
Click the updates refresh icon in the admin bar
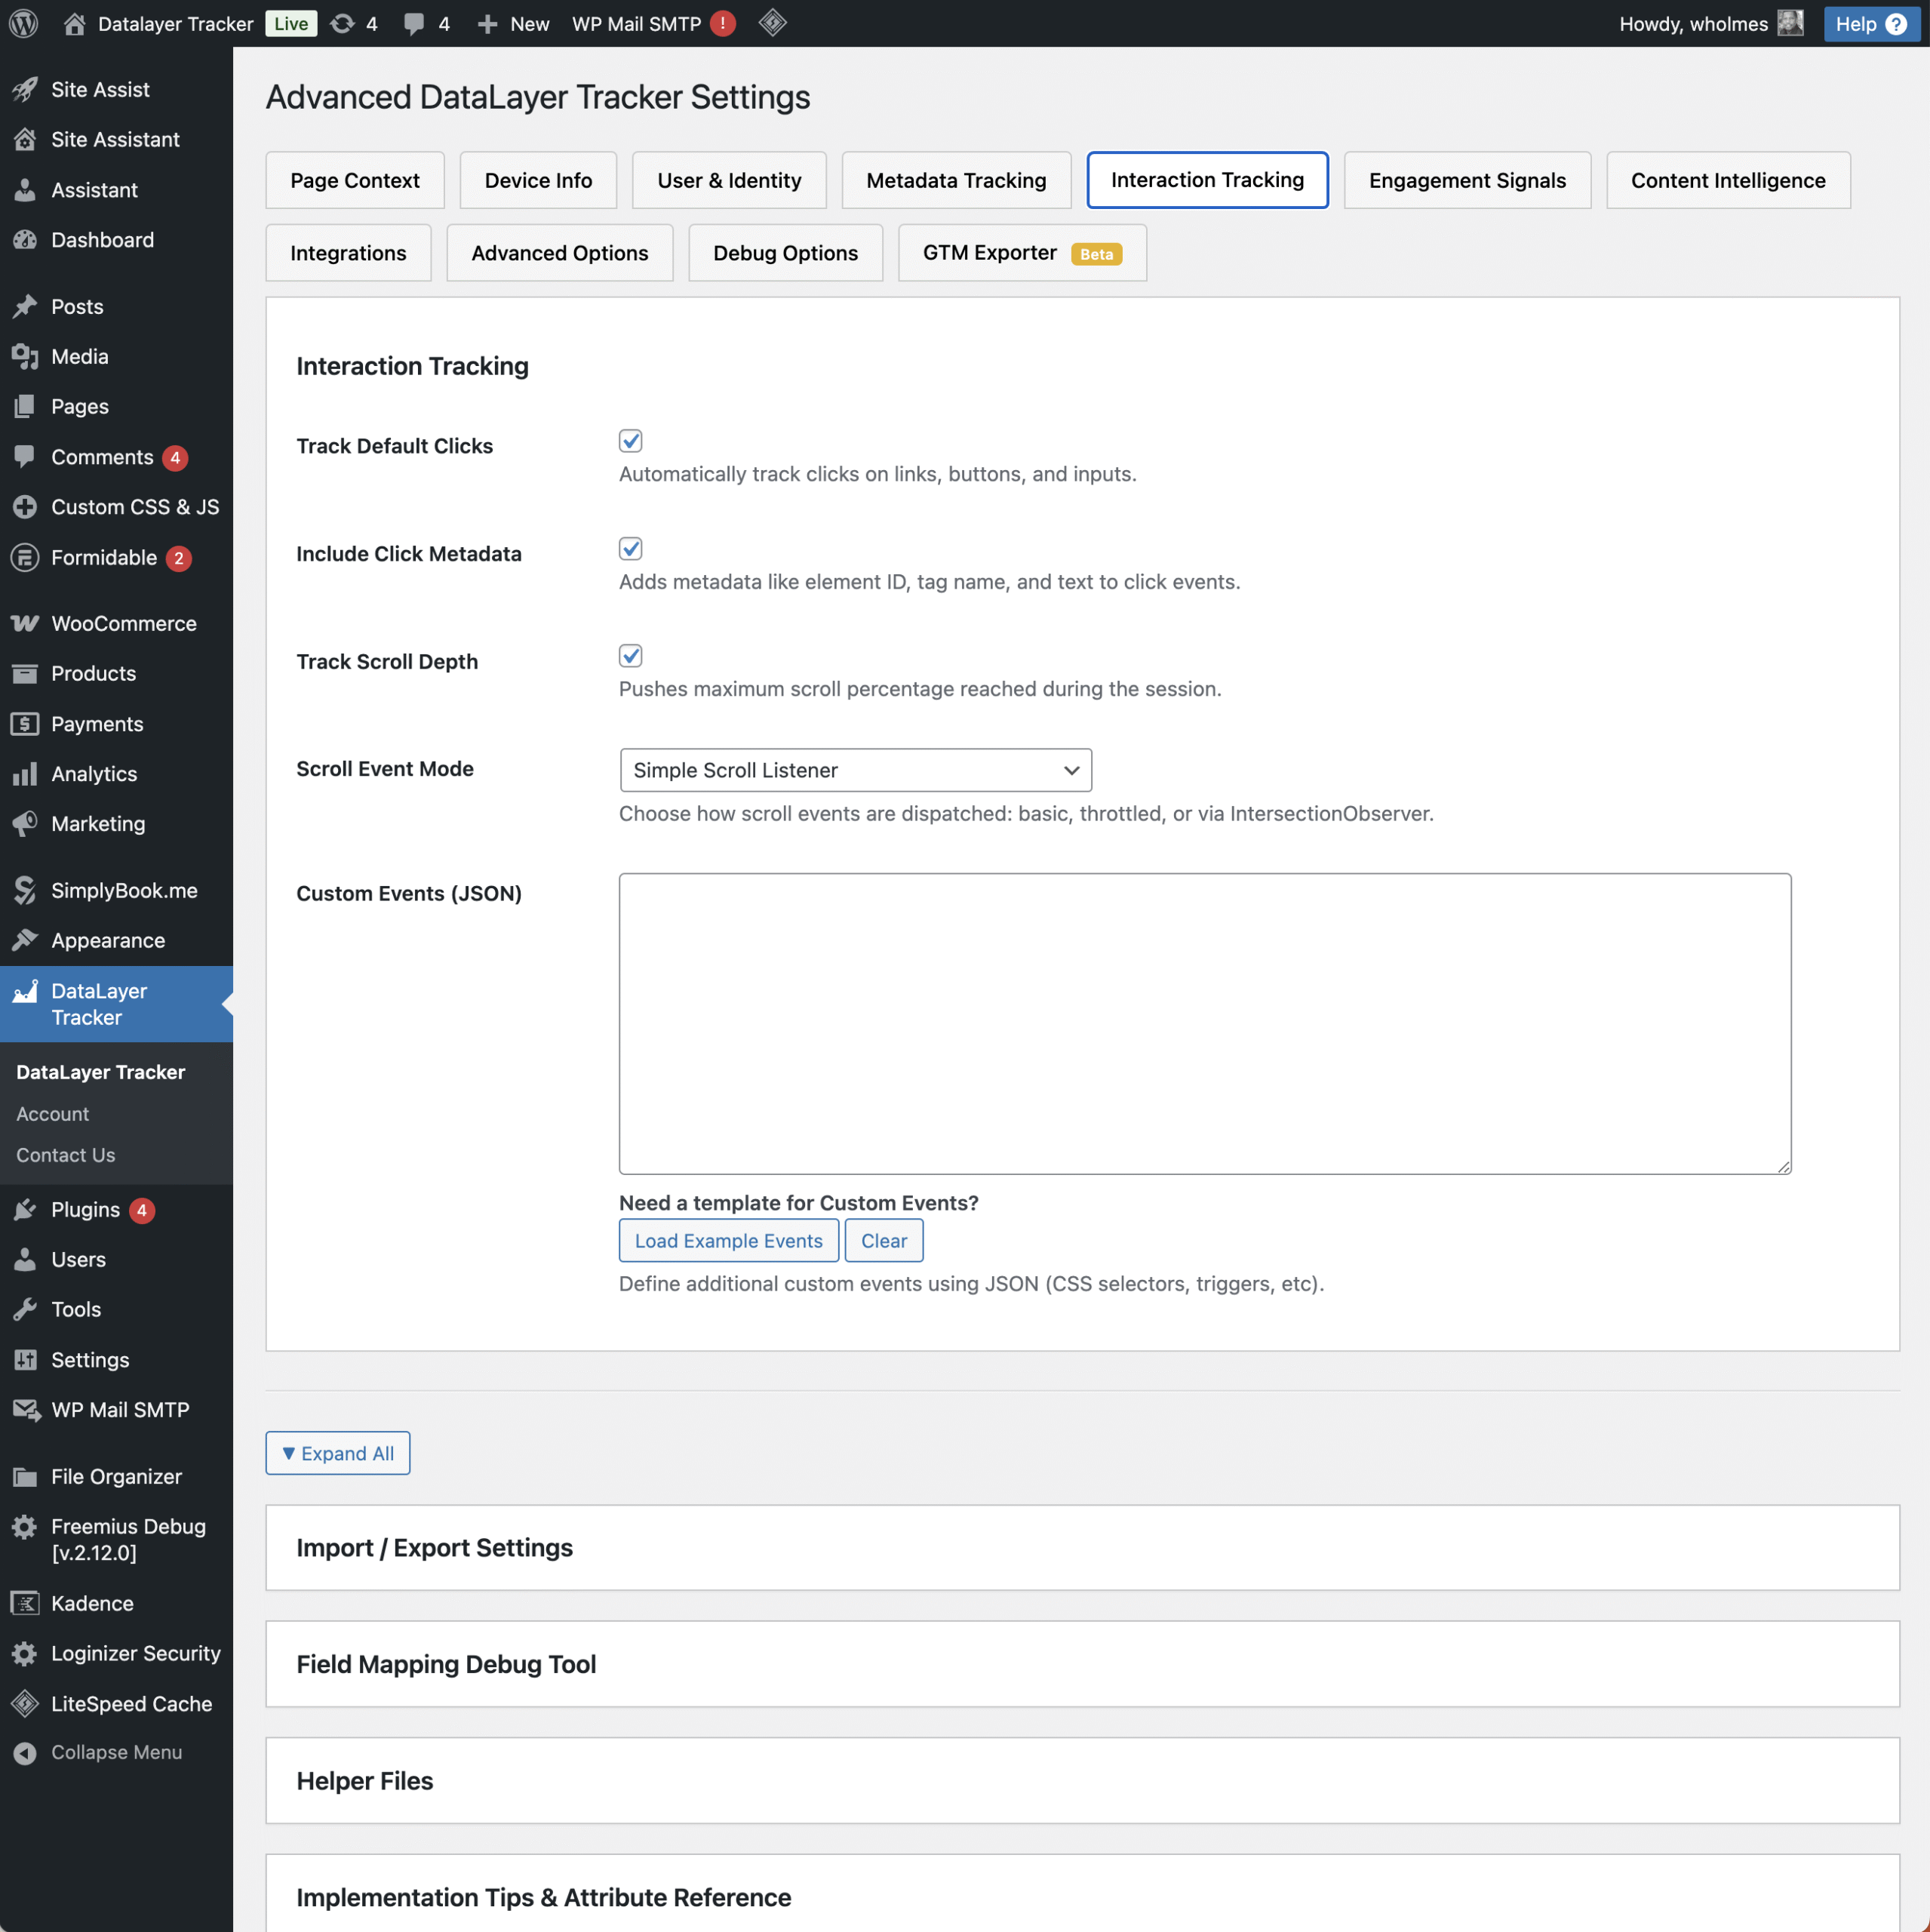(x=342, y=23)
